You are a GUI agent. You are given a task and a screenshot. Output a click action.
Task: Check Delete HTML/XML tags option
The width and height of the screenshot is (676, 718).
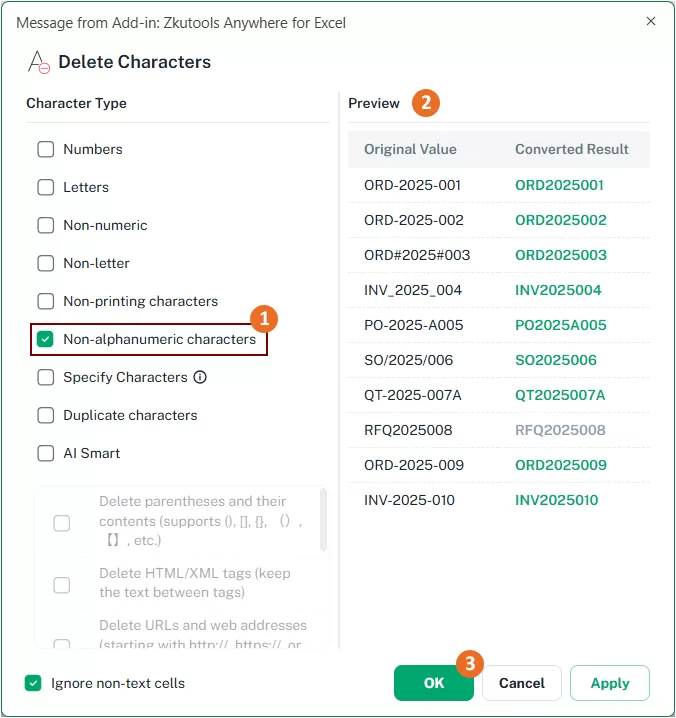tap(62, 585)
